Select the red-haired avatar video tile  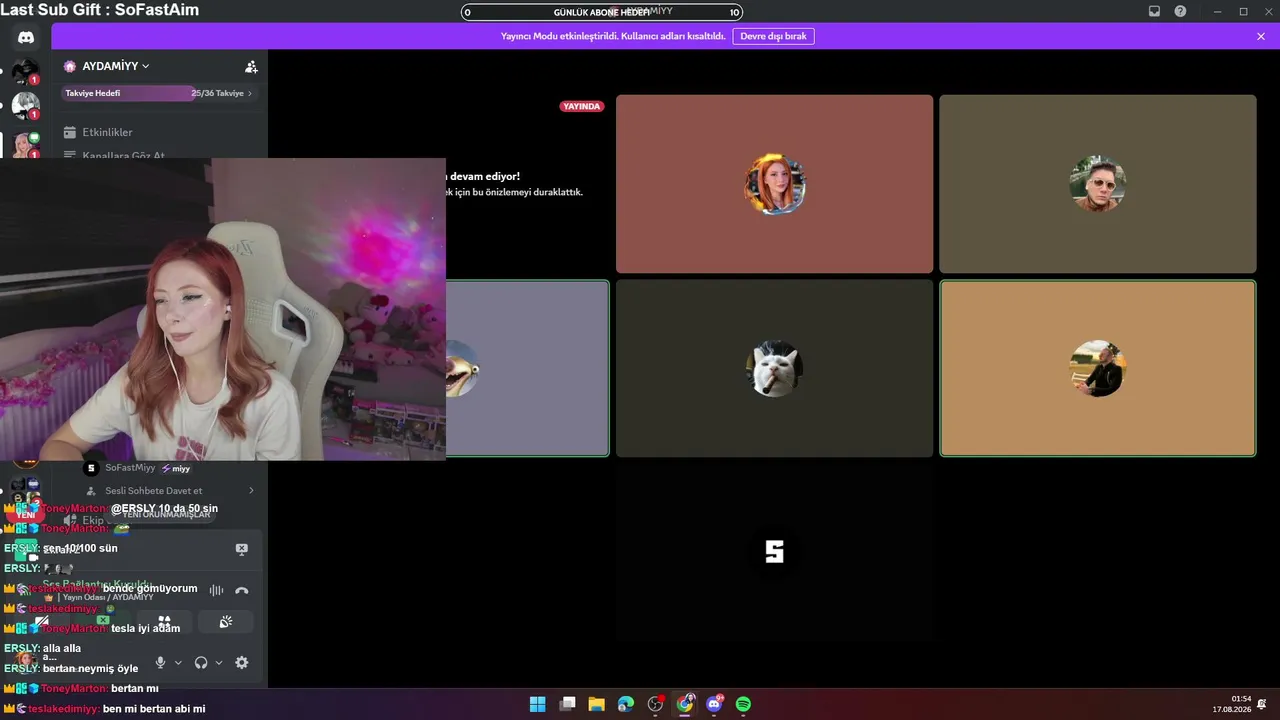tap(774, 184)
